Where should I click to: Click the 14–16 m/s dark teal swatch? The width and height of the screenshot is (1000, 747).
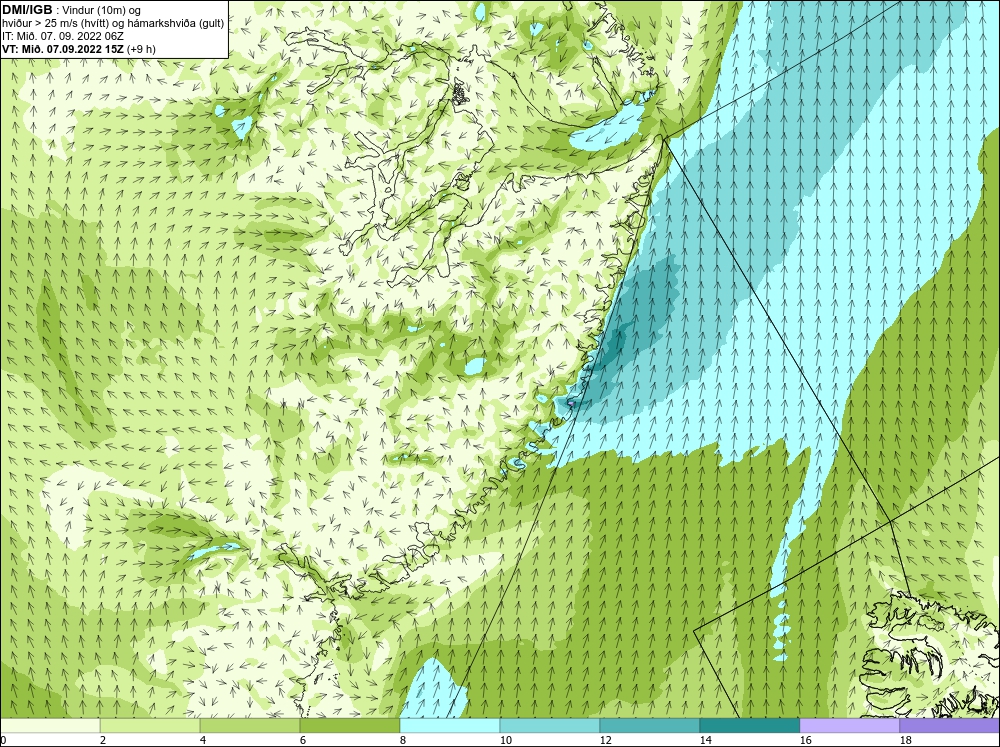749,725
